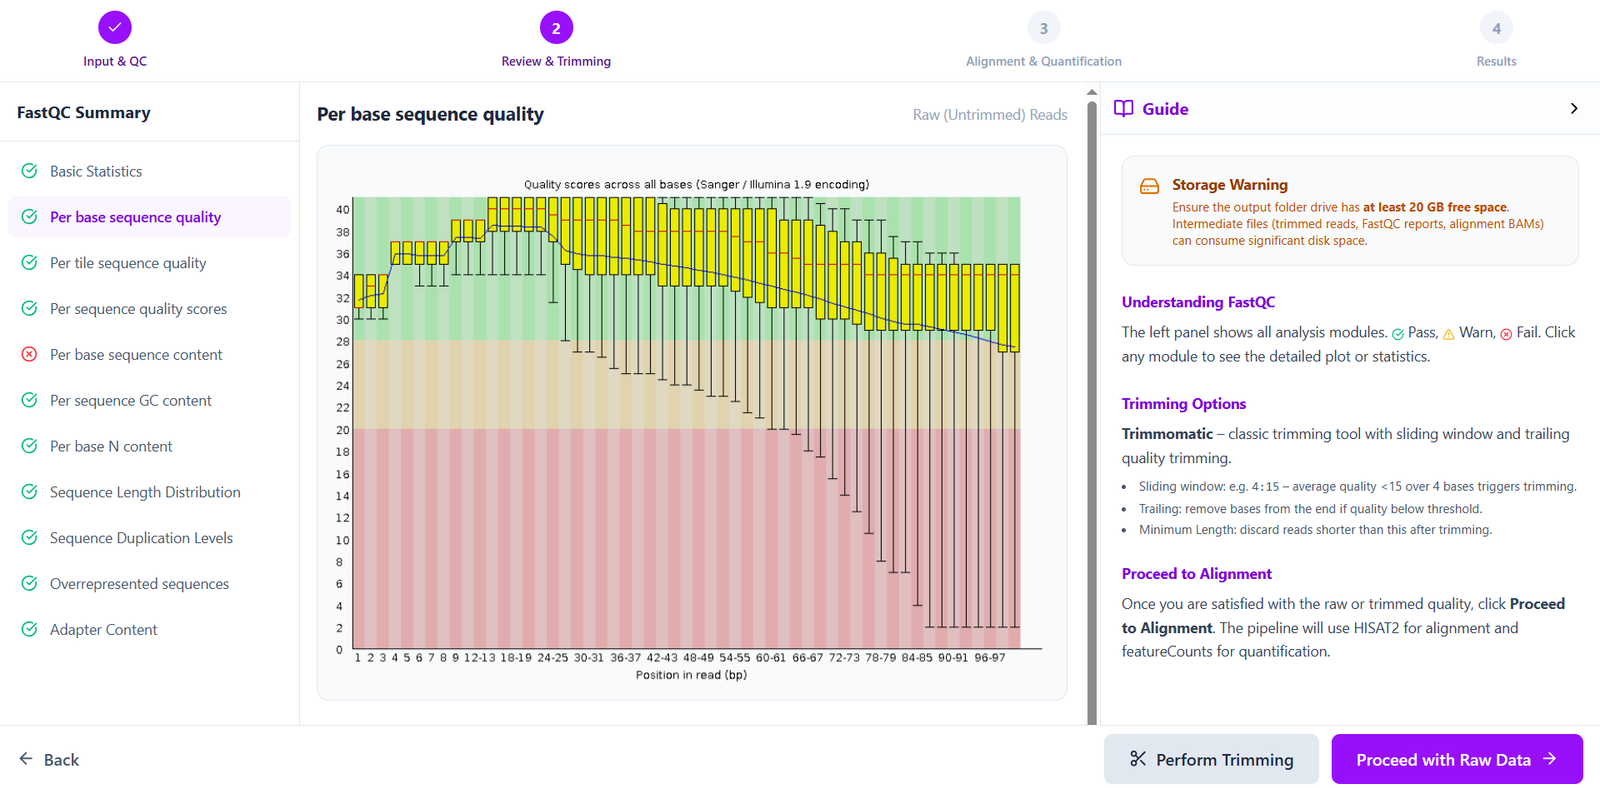Click the pass icon beside Overrepresented sequences
The height and width of the screenshot is (788, 1600).
coord(30,584)
